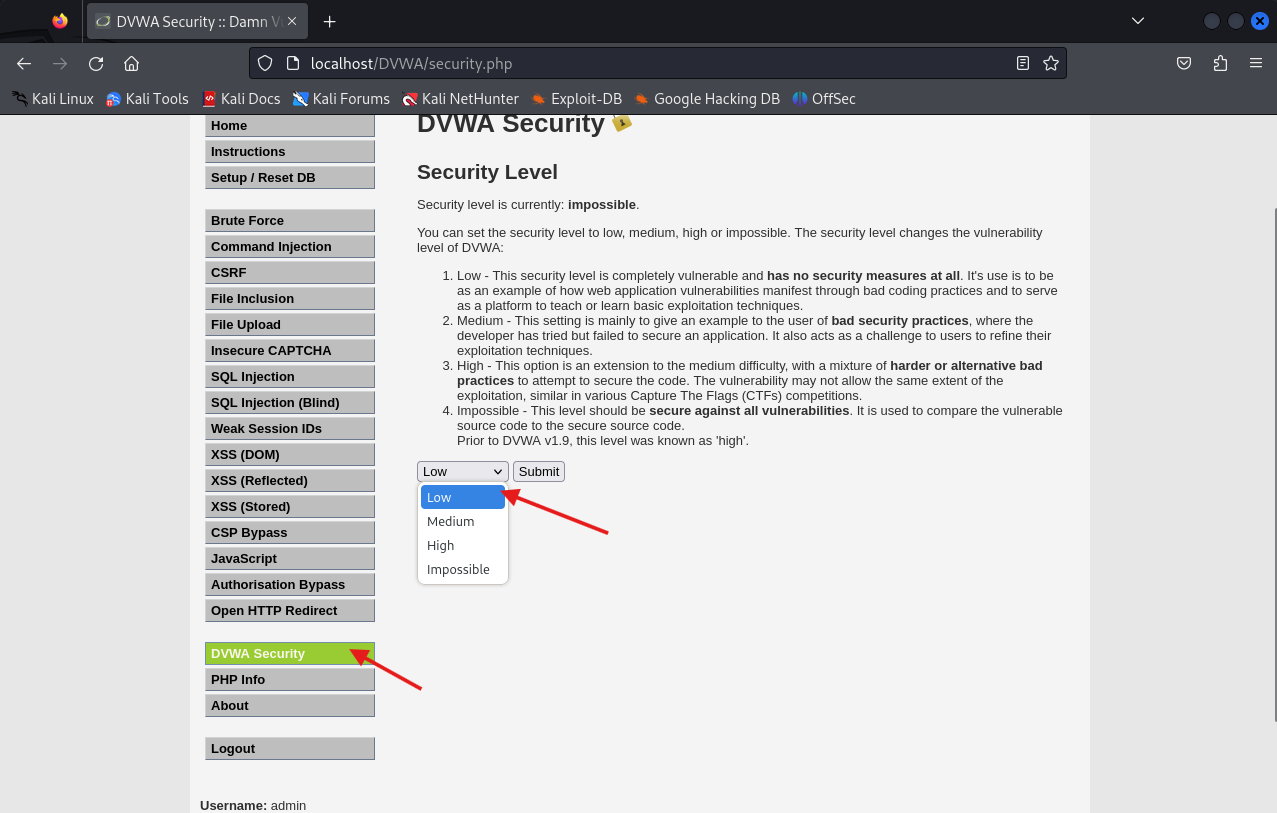The width and height of the screenshot is (1277, 813).
Task: Open the Pocket save icon
Action: tap(1184, 63)
